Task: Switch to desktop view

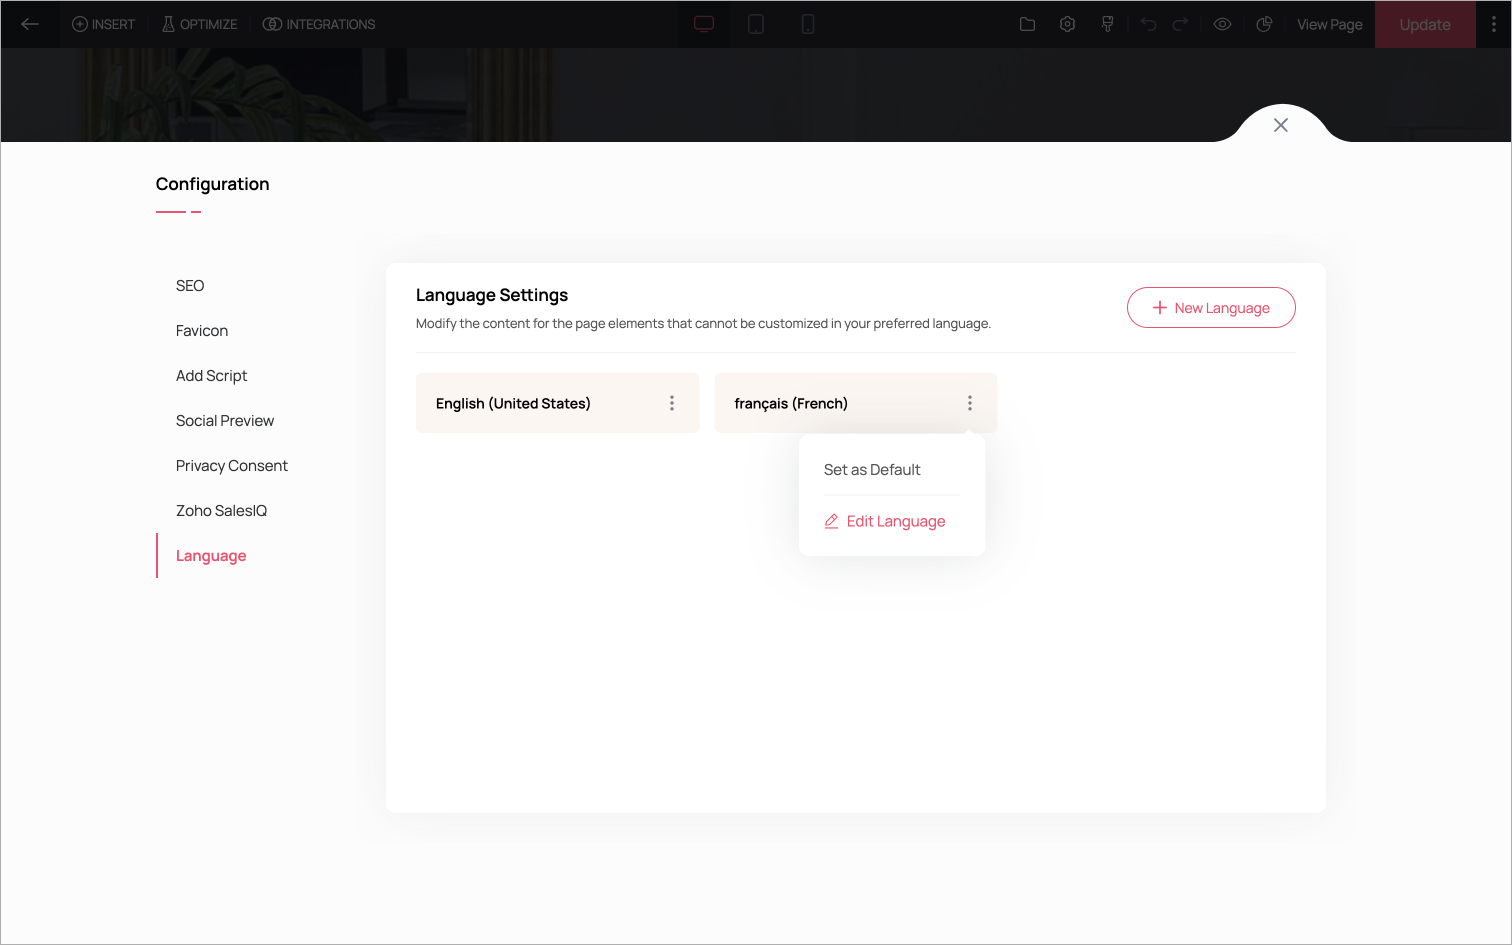Action: coord(704,24)
